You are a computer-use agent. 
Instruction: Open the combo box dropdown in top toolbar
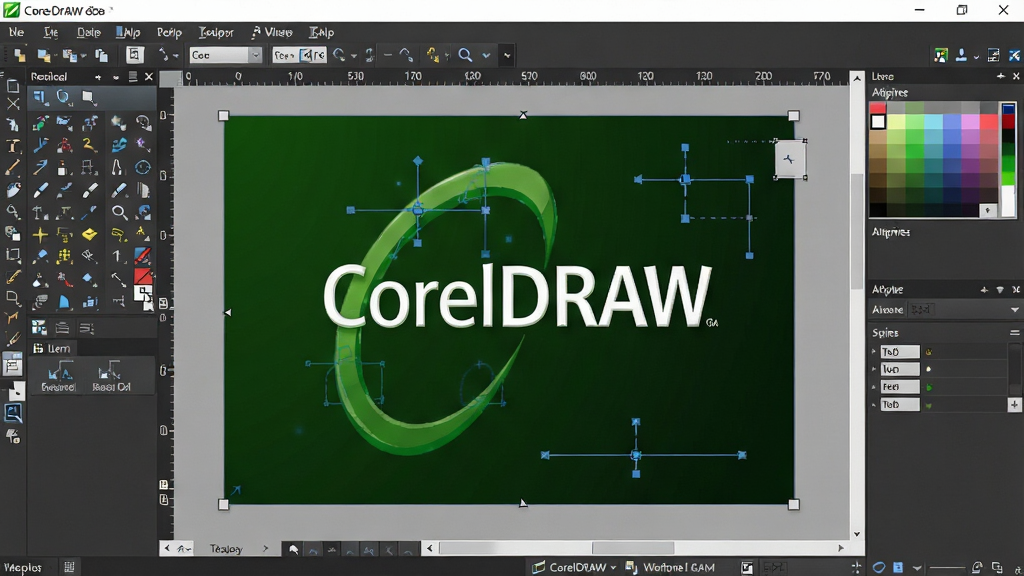tap(255, 55)
